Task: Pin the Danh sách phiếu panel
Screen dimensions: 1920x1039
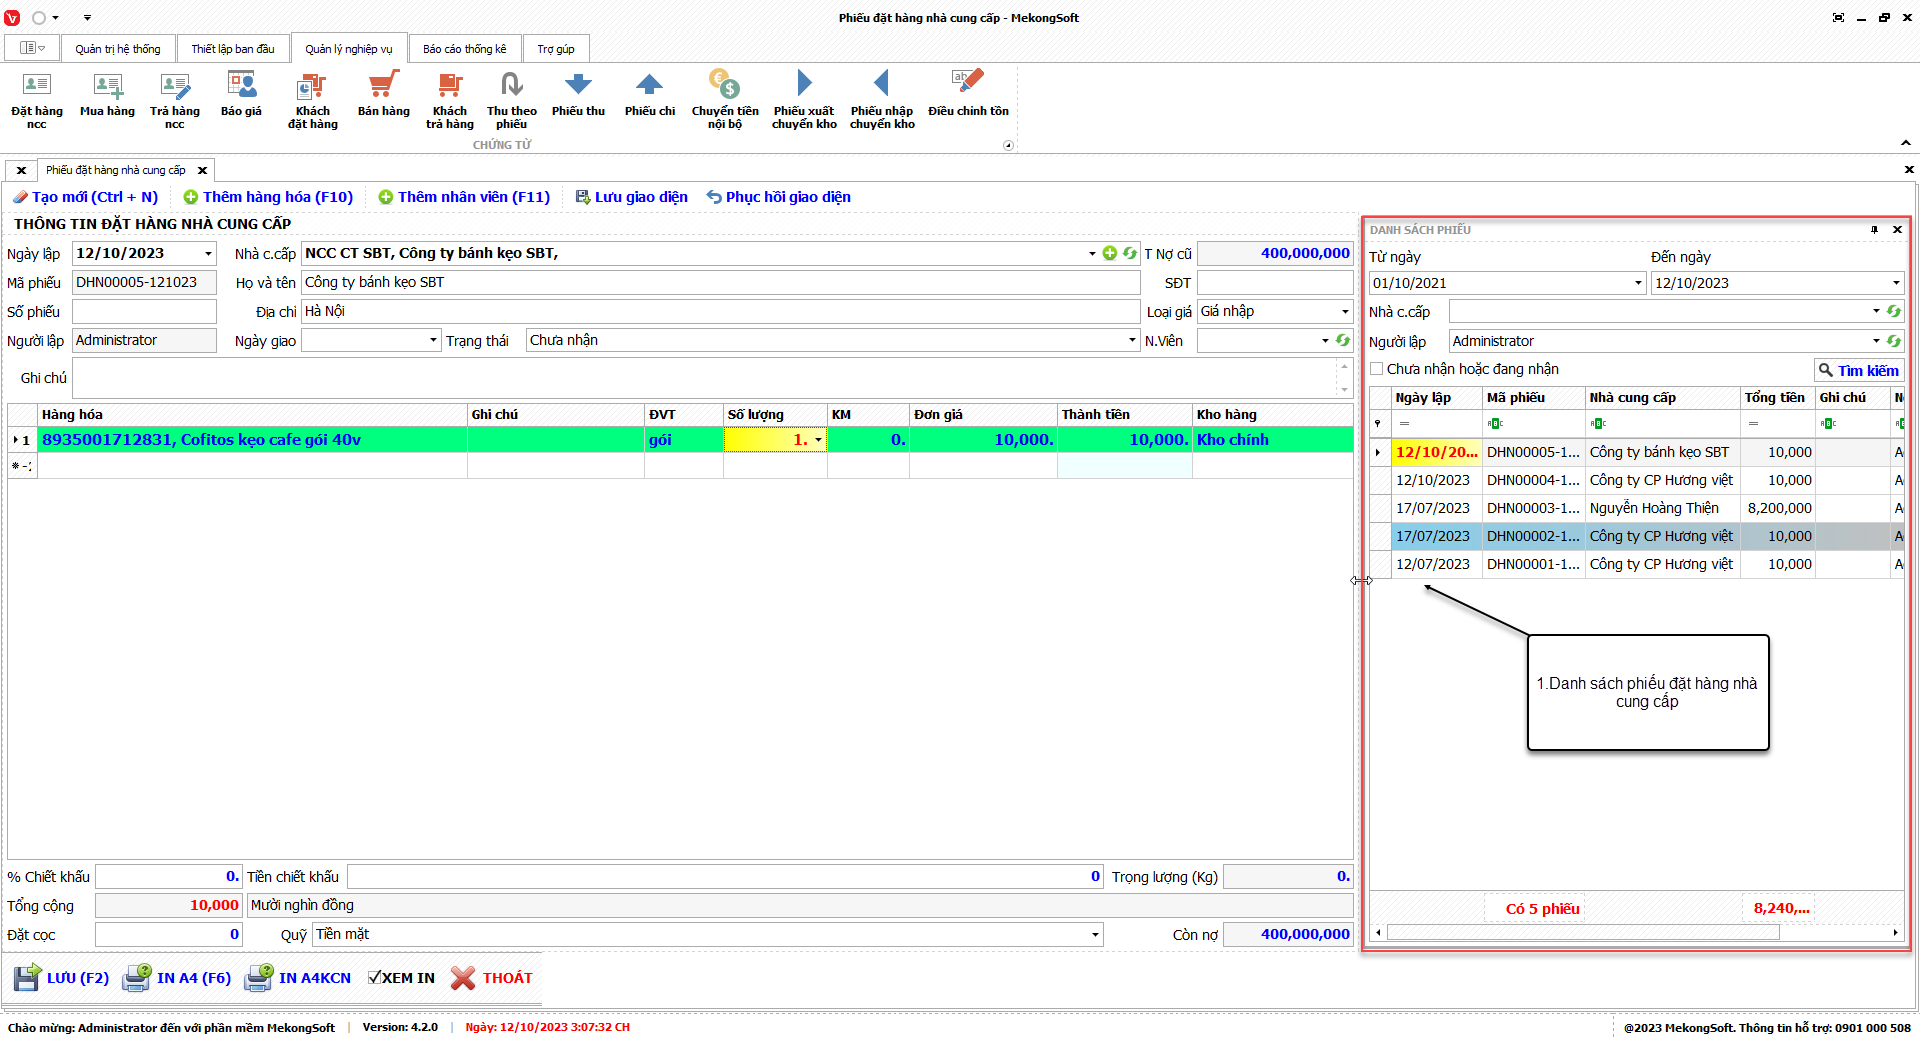Action: [x=1874, y=230]
